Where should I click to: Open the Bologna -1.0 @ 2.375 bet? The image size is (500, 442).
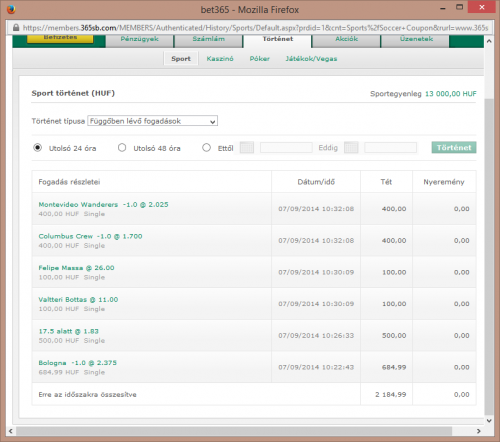coord(78,363)
